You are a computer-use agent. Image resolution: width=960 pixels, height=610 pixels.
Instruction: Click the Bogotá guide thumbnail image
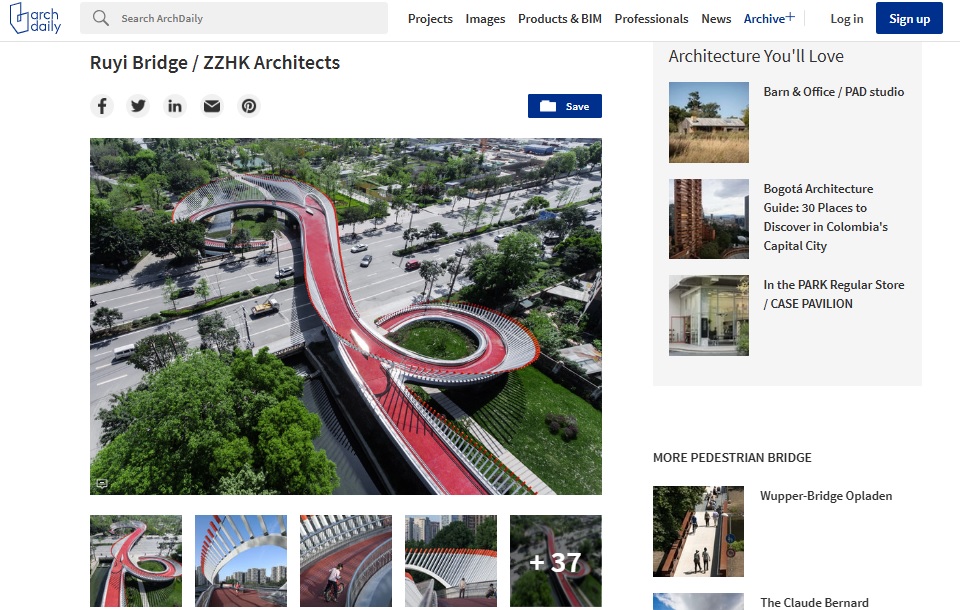click(708, 219)
